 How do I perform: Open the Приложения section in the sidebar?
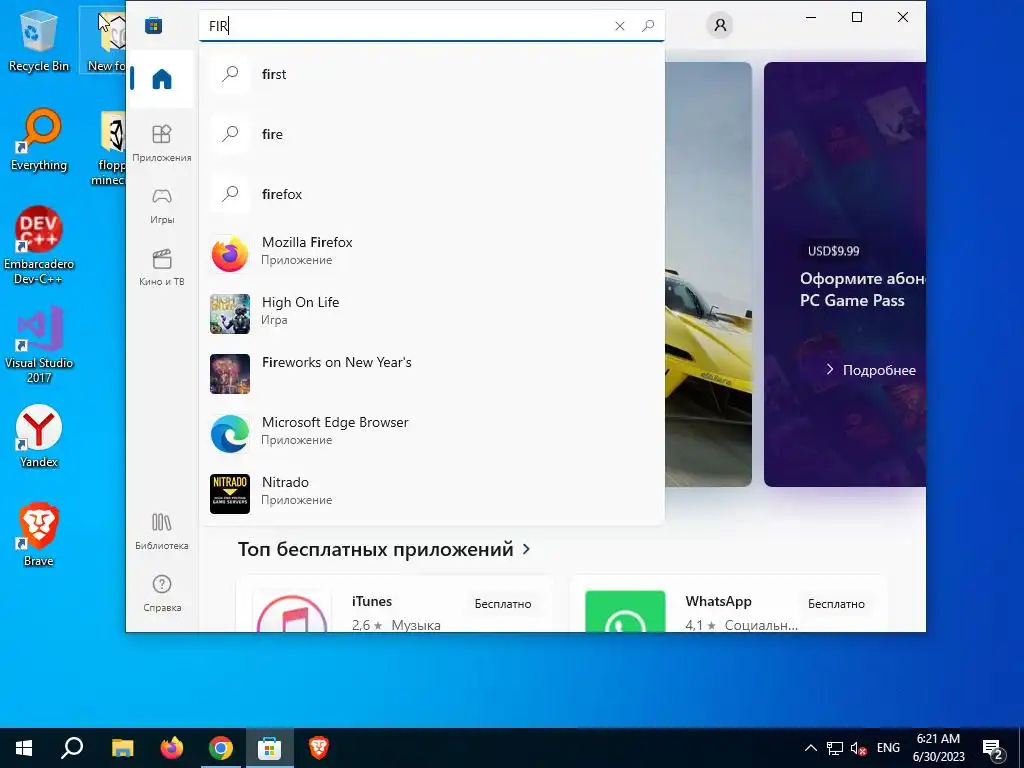pyautogui.click(x=161, y=143)
